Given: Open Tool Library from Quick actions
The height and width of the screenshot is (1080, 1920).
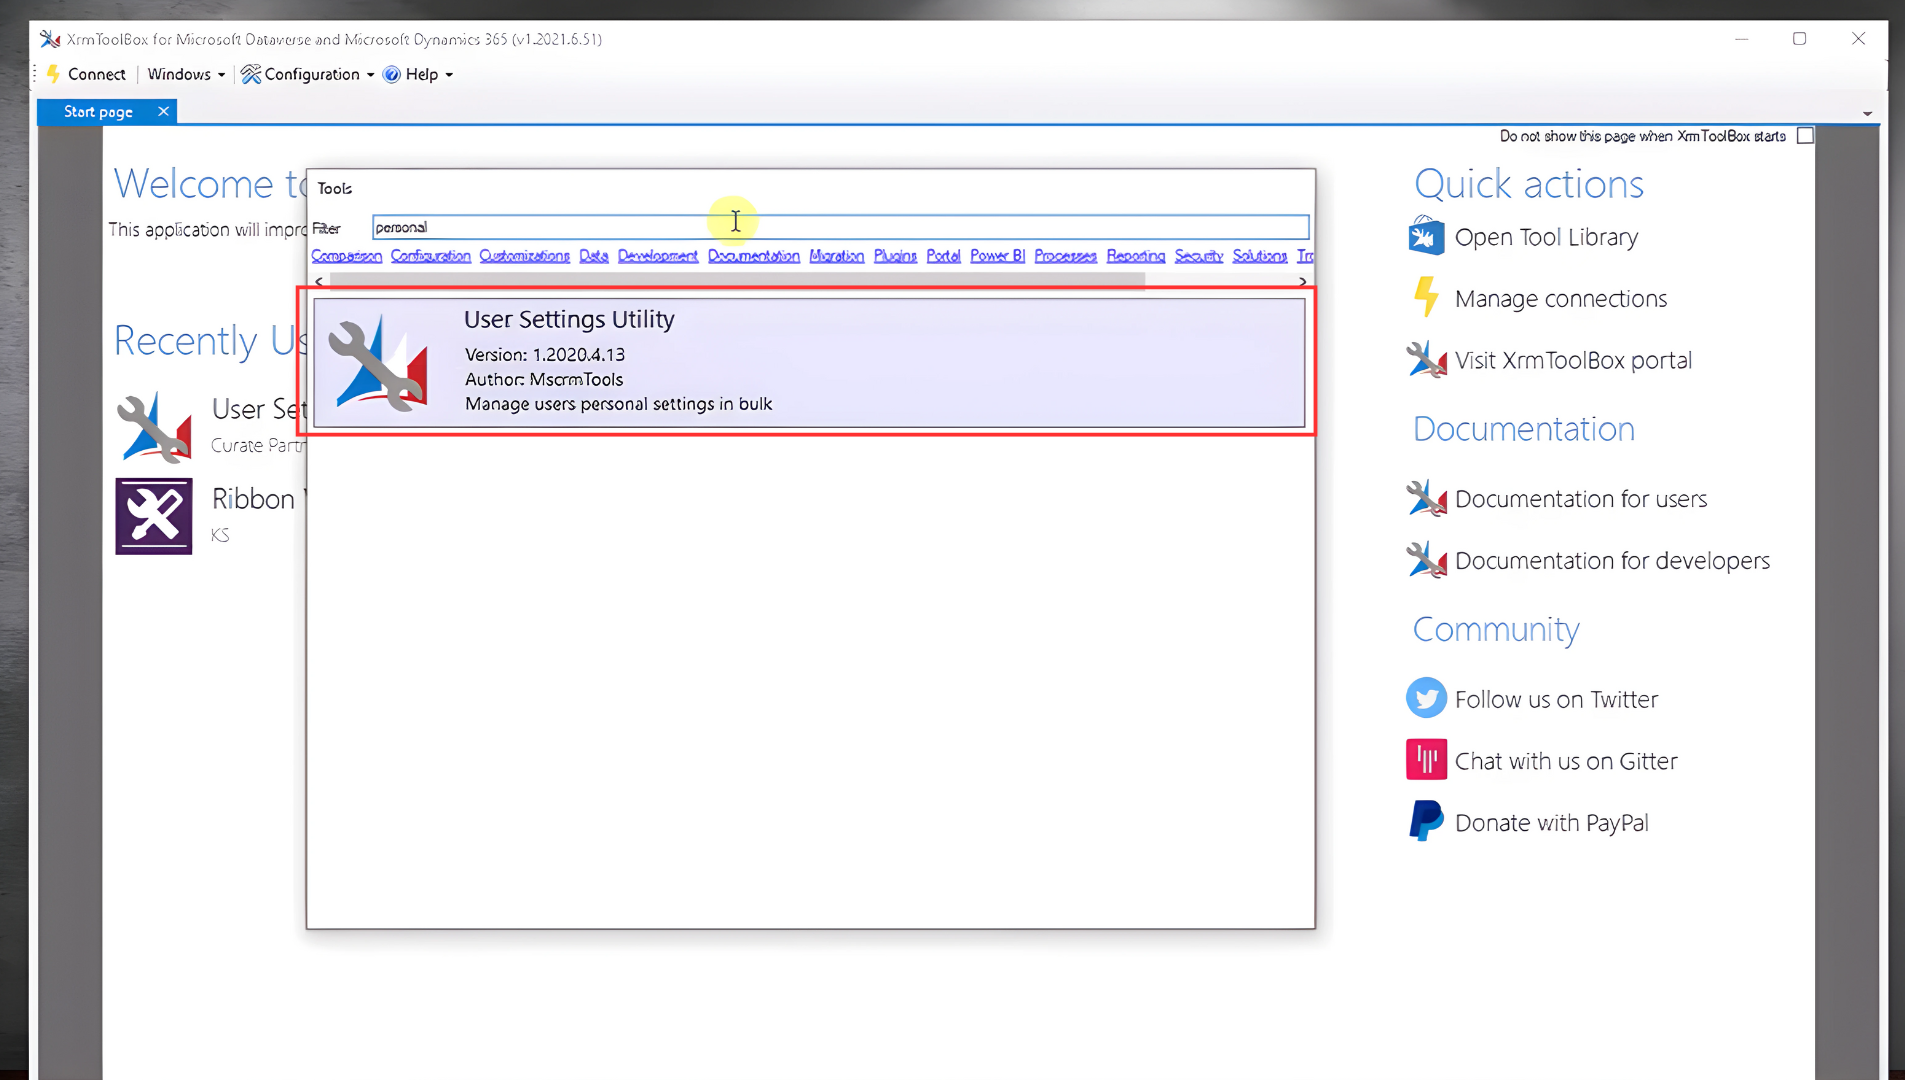Looking at the screenshot, I should click(x=1546, y=237).
